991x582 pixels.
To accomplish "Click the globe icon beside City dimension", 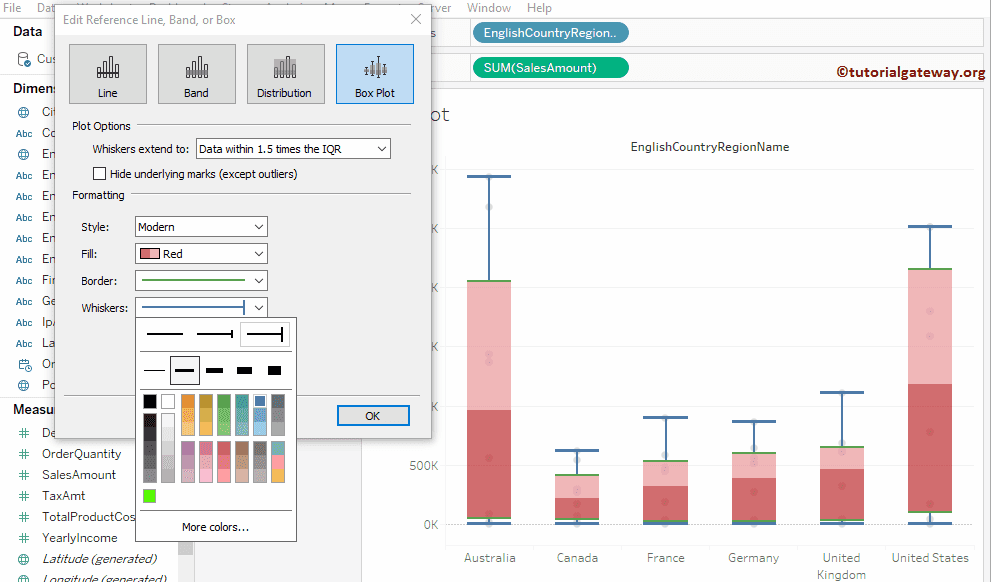I will point(24,111).
